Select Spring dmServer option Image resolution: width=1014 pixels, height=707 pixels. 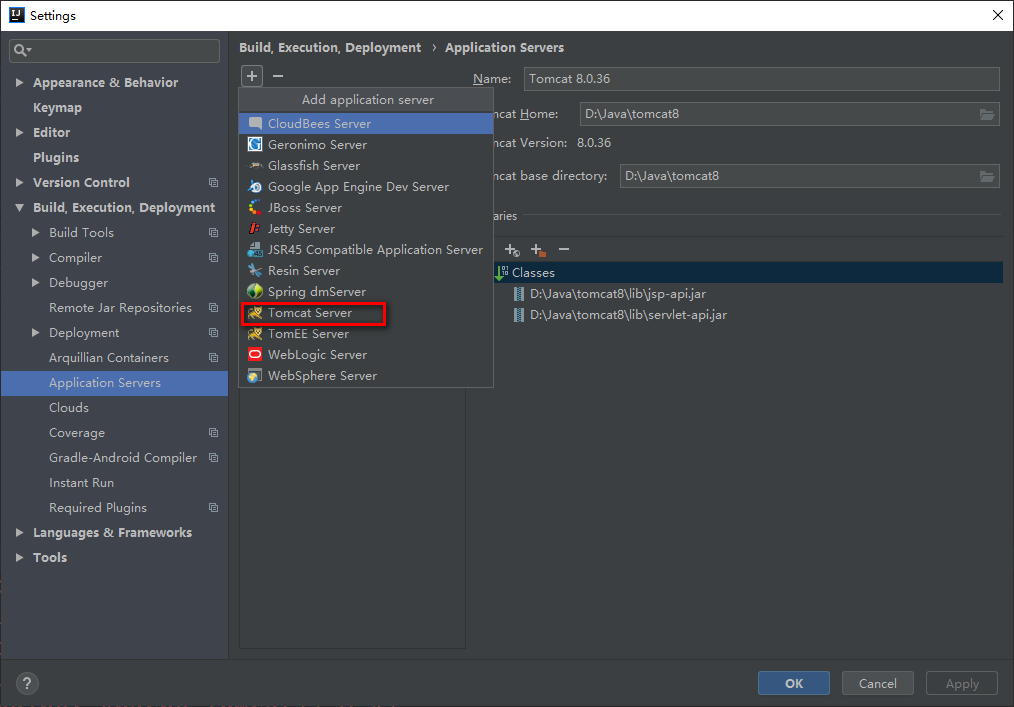tap(366, 292)
